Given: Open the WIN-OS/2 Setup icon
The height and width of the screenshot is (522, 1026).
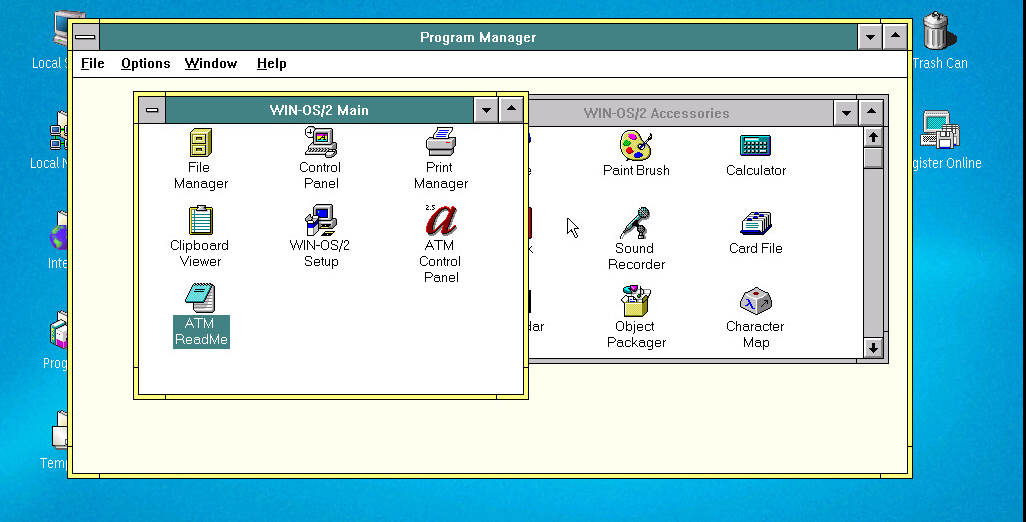Looking at the screenshot, I should [x=320, y=221].
